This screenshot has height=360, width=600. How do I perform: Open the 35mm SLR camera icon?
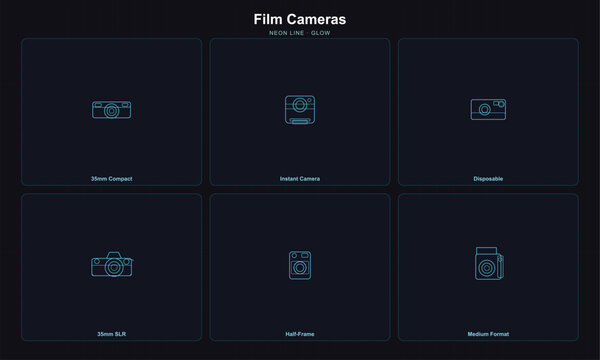pyautogui.click(x=112, y=264)
